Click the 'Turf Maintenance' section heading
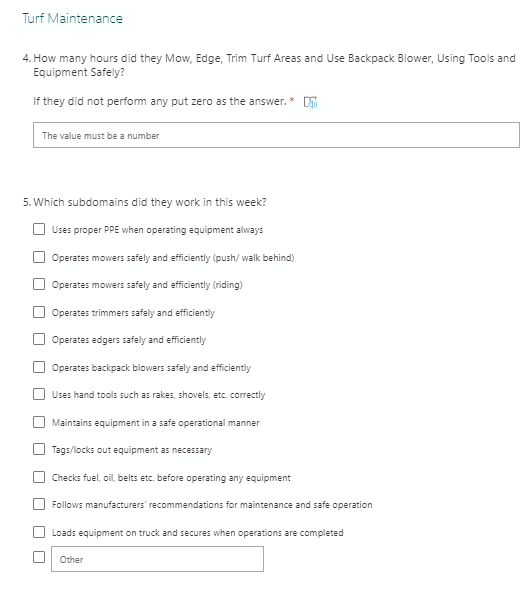 tap(72, 18)
